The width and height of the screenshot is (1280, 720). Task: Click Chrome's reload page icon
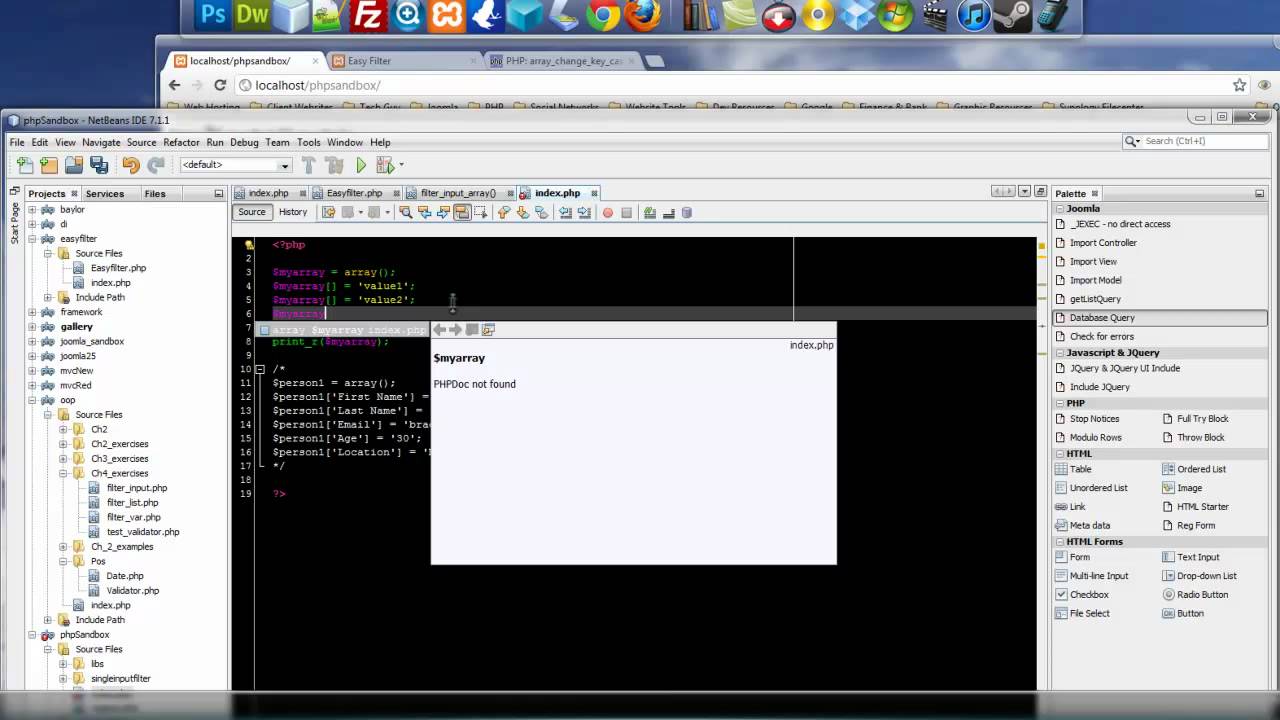pyautogui.click(x=219, y=86)
